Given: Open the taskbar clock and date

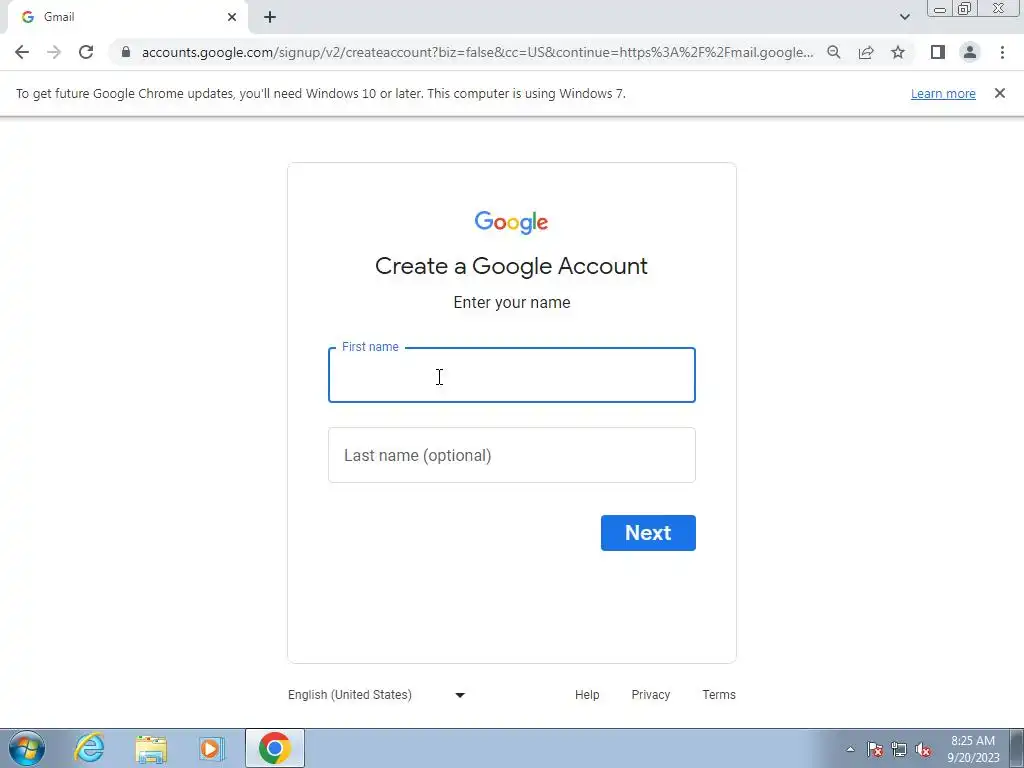Looking at the screenshot, I should pos(973,749).
